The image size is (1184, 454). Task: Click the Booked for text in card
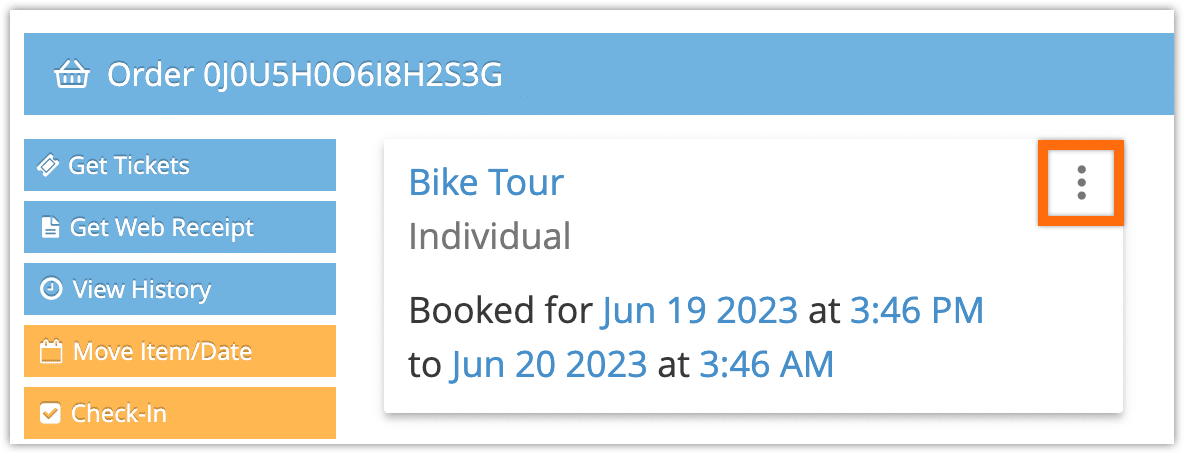click(501, 310)
